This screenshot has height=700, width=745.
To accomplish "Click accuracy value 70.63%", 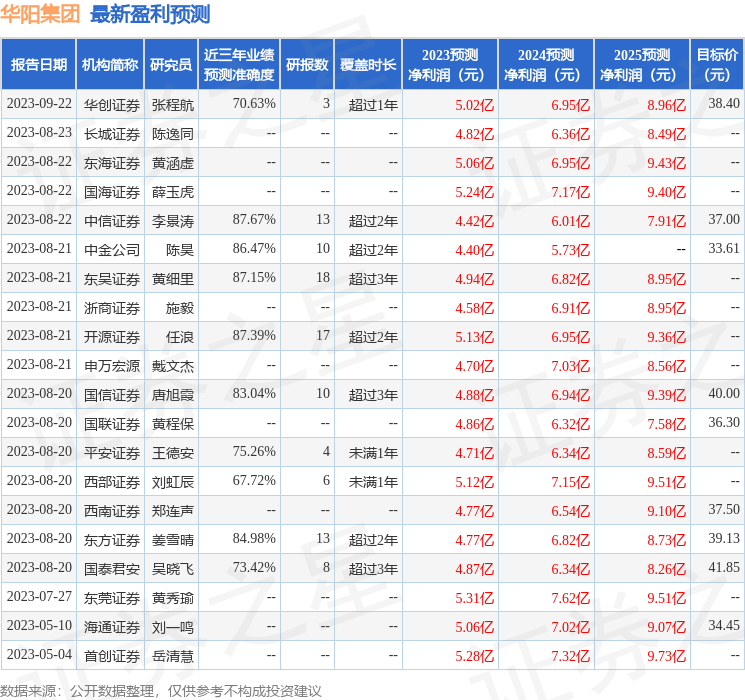I will [x=254, y=103].
